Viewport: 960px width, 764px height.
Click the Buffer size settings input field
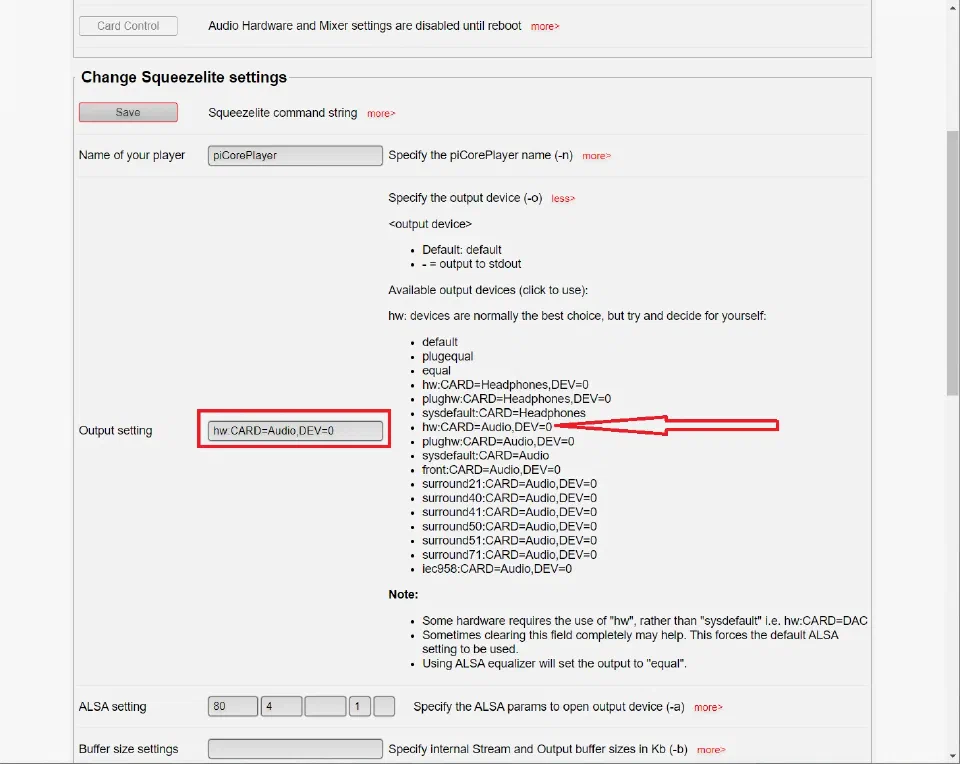point(295,749)
